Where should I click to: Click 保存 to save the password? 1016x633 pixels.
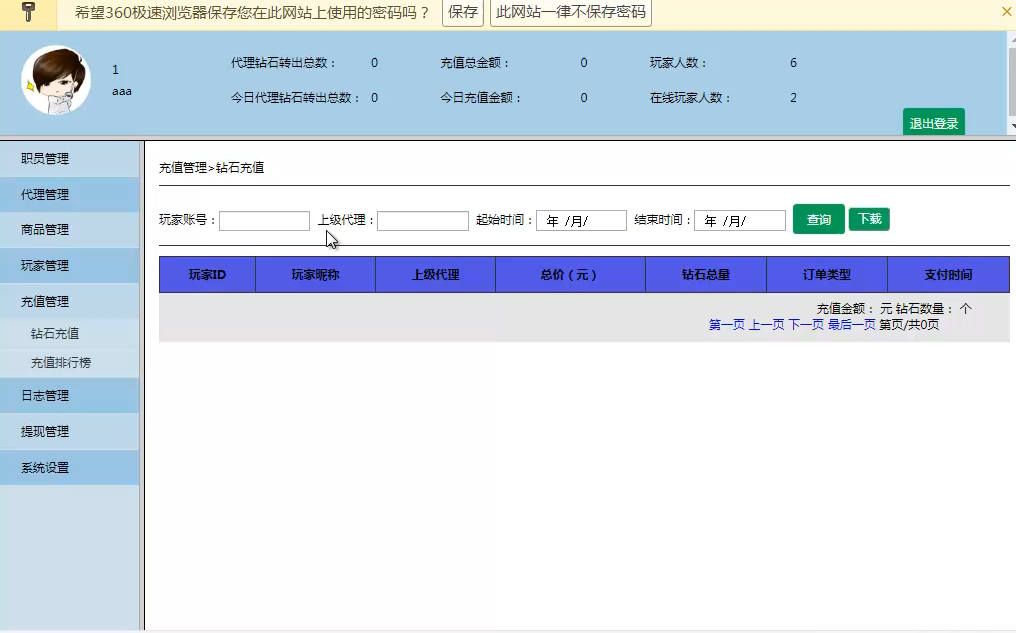point(462,13)
